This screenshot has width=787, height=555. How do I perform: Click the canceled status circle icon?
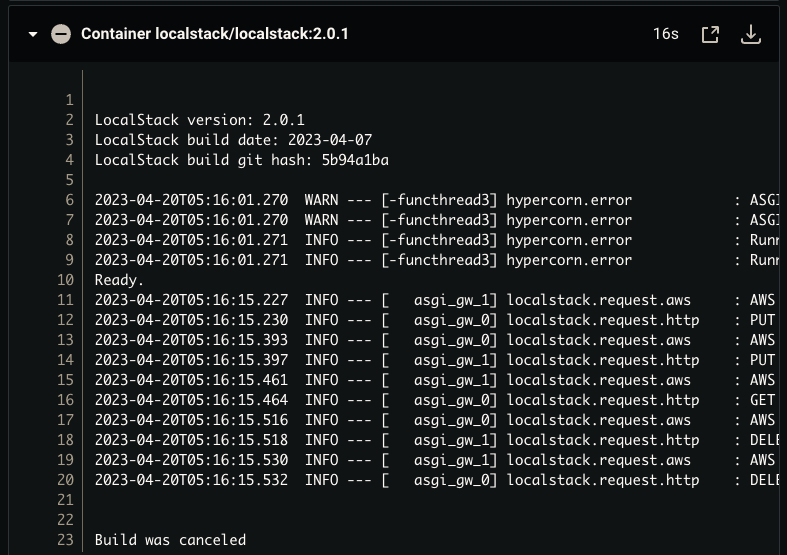(61, 34)
